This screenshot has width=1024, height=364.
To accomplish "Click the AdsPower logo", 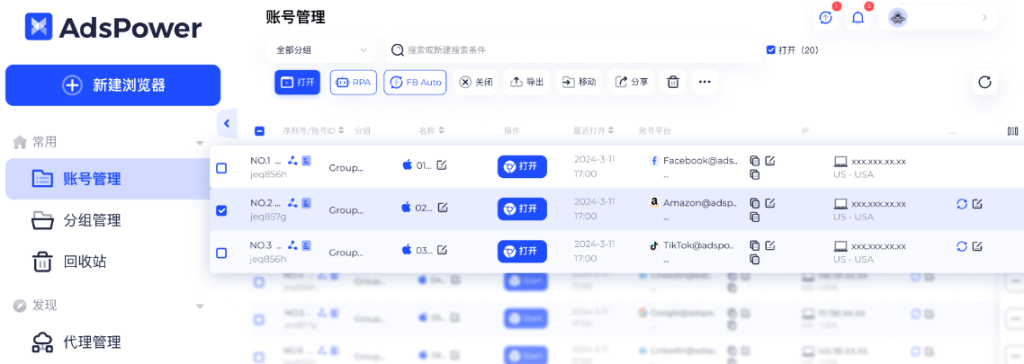I will coord(113,27).
